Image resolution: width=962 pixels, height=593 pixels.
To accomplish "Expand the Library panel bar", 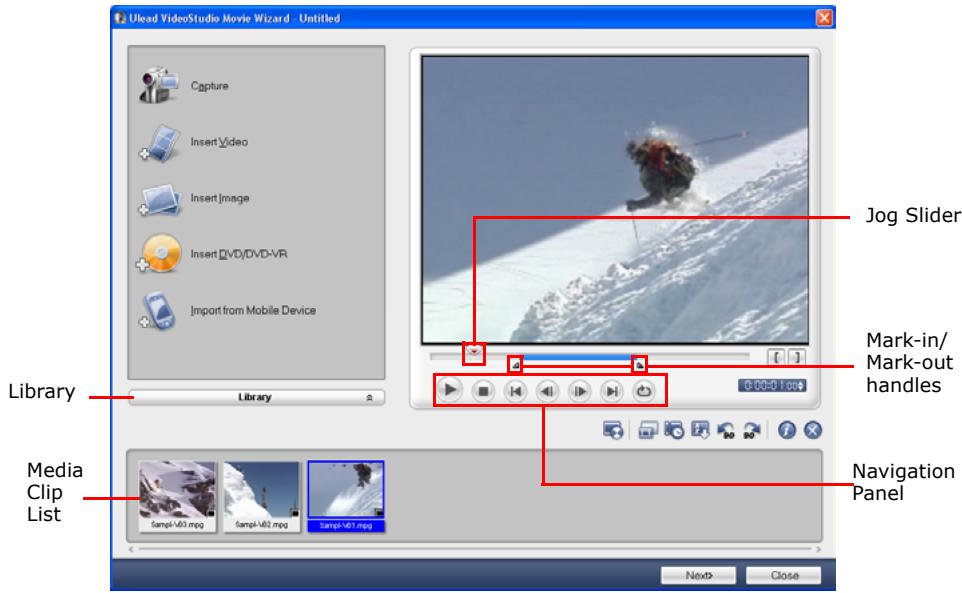I will point(256,397).
